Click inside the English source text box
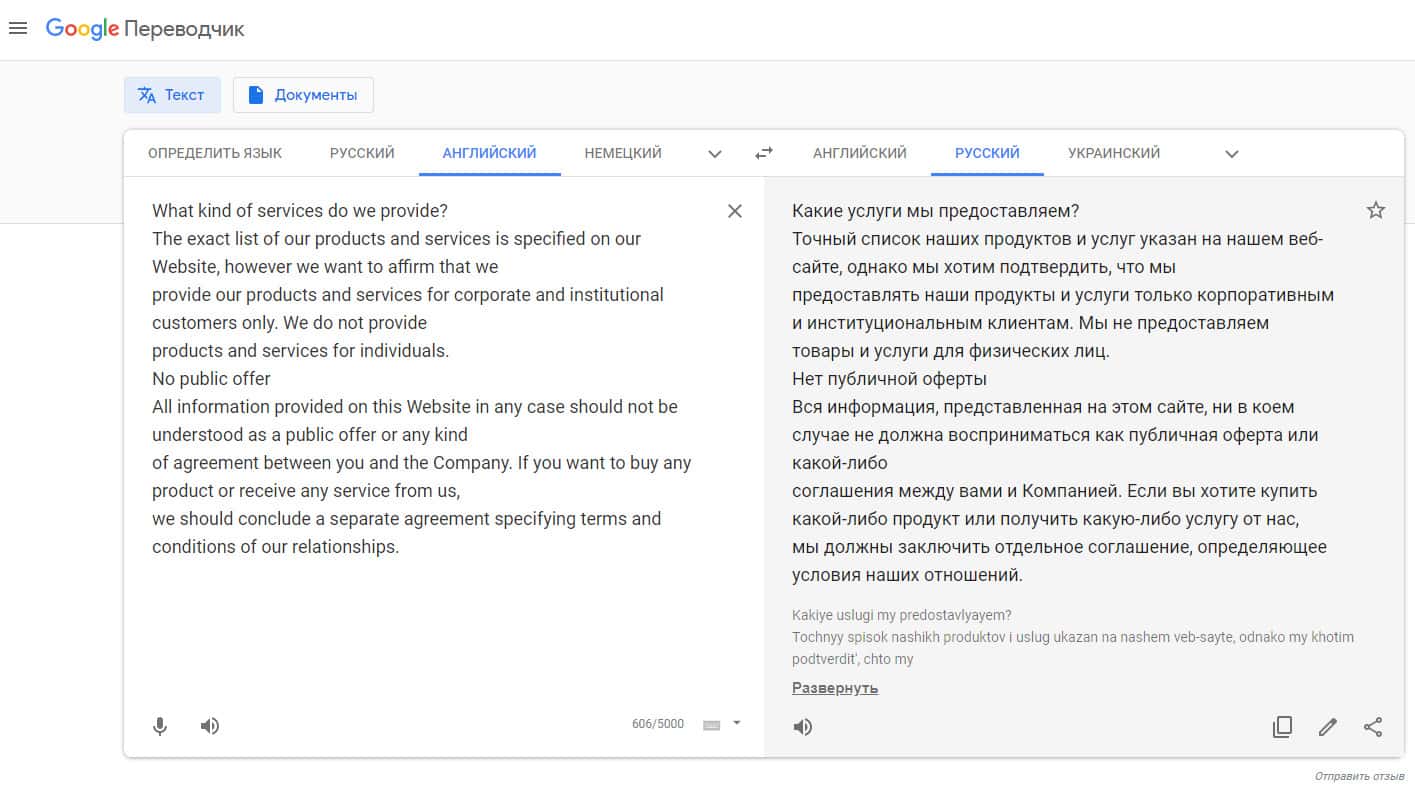 [x=420, y=620]
